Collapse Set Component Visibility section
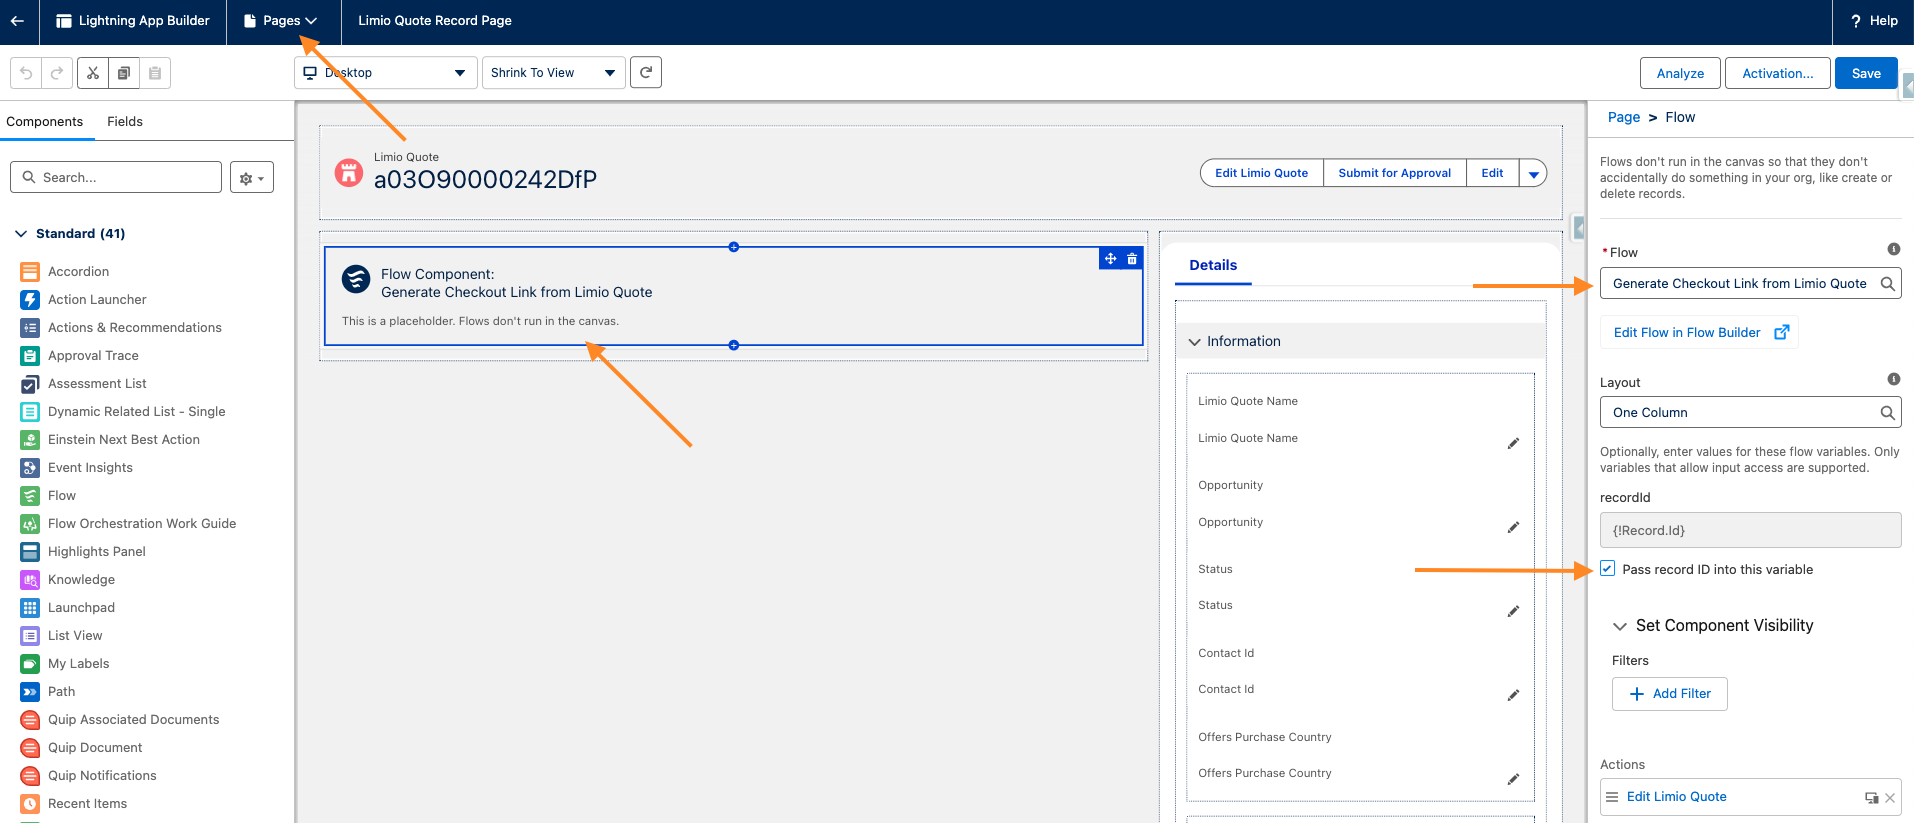1914x823 pixels. (1620, 626)
